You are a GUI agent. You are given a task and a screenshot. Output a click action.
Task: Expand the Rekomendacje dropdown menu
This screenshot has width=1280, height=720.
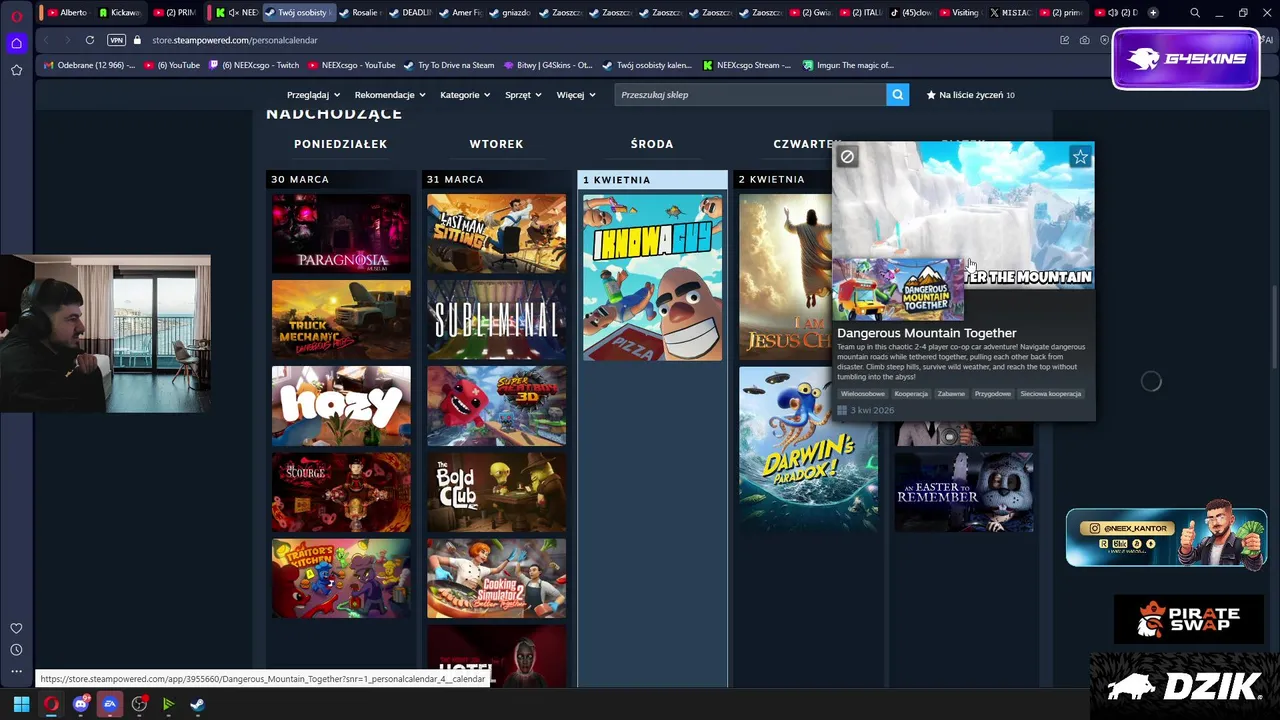390,95
